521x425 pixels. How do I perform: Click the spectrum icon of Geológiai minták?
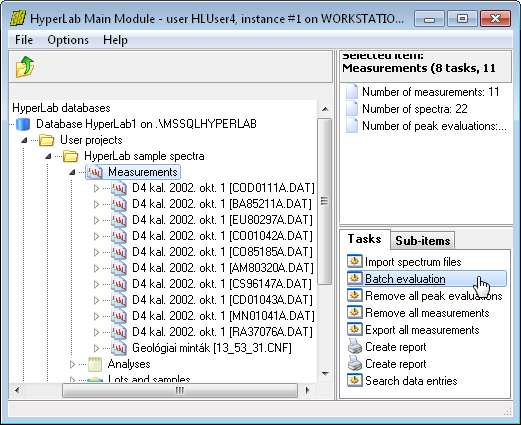coord(119,348)
